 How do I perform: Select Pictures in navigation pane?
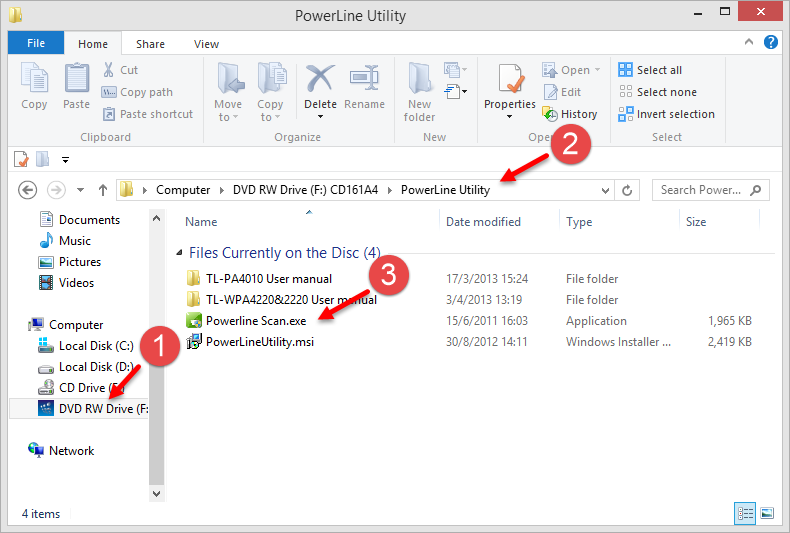70,262
